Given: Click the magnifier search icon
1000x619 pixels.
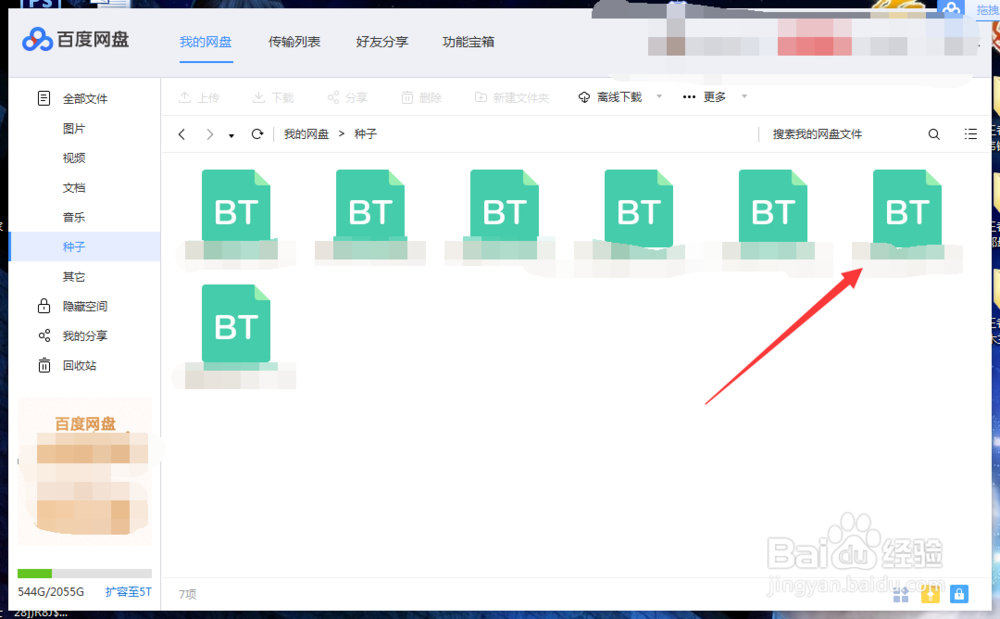Looking at the screenshot, I should 934,135.
